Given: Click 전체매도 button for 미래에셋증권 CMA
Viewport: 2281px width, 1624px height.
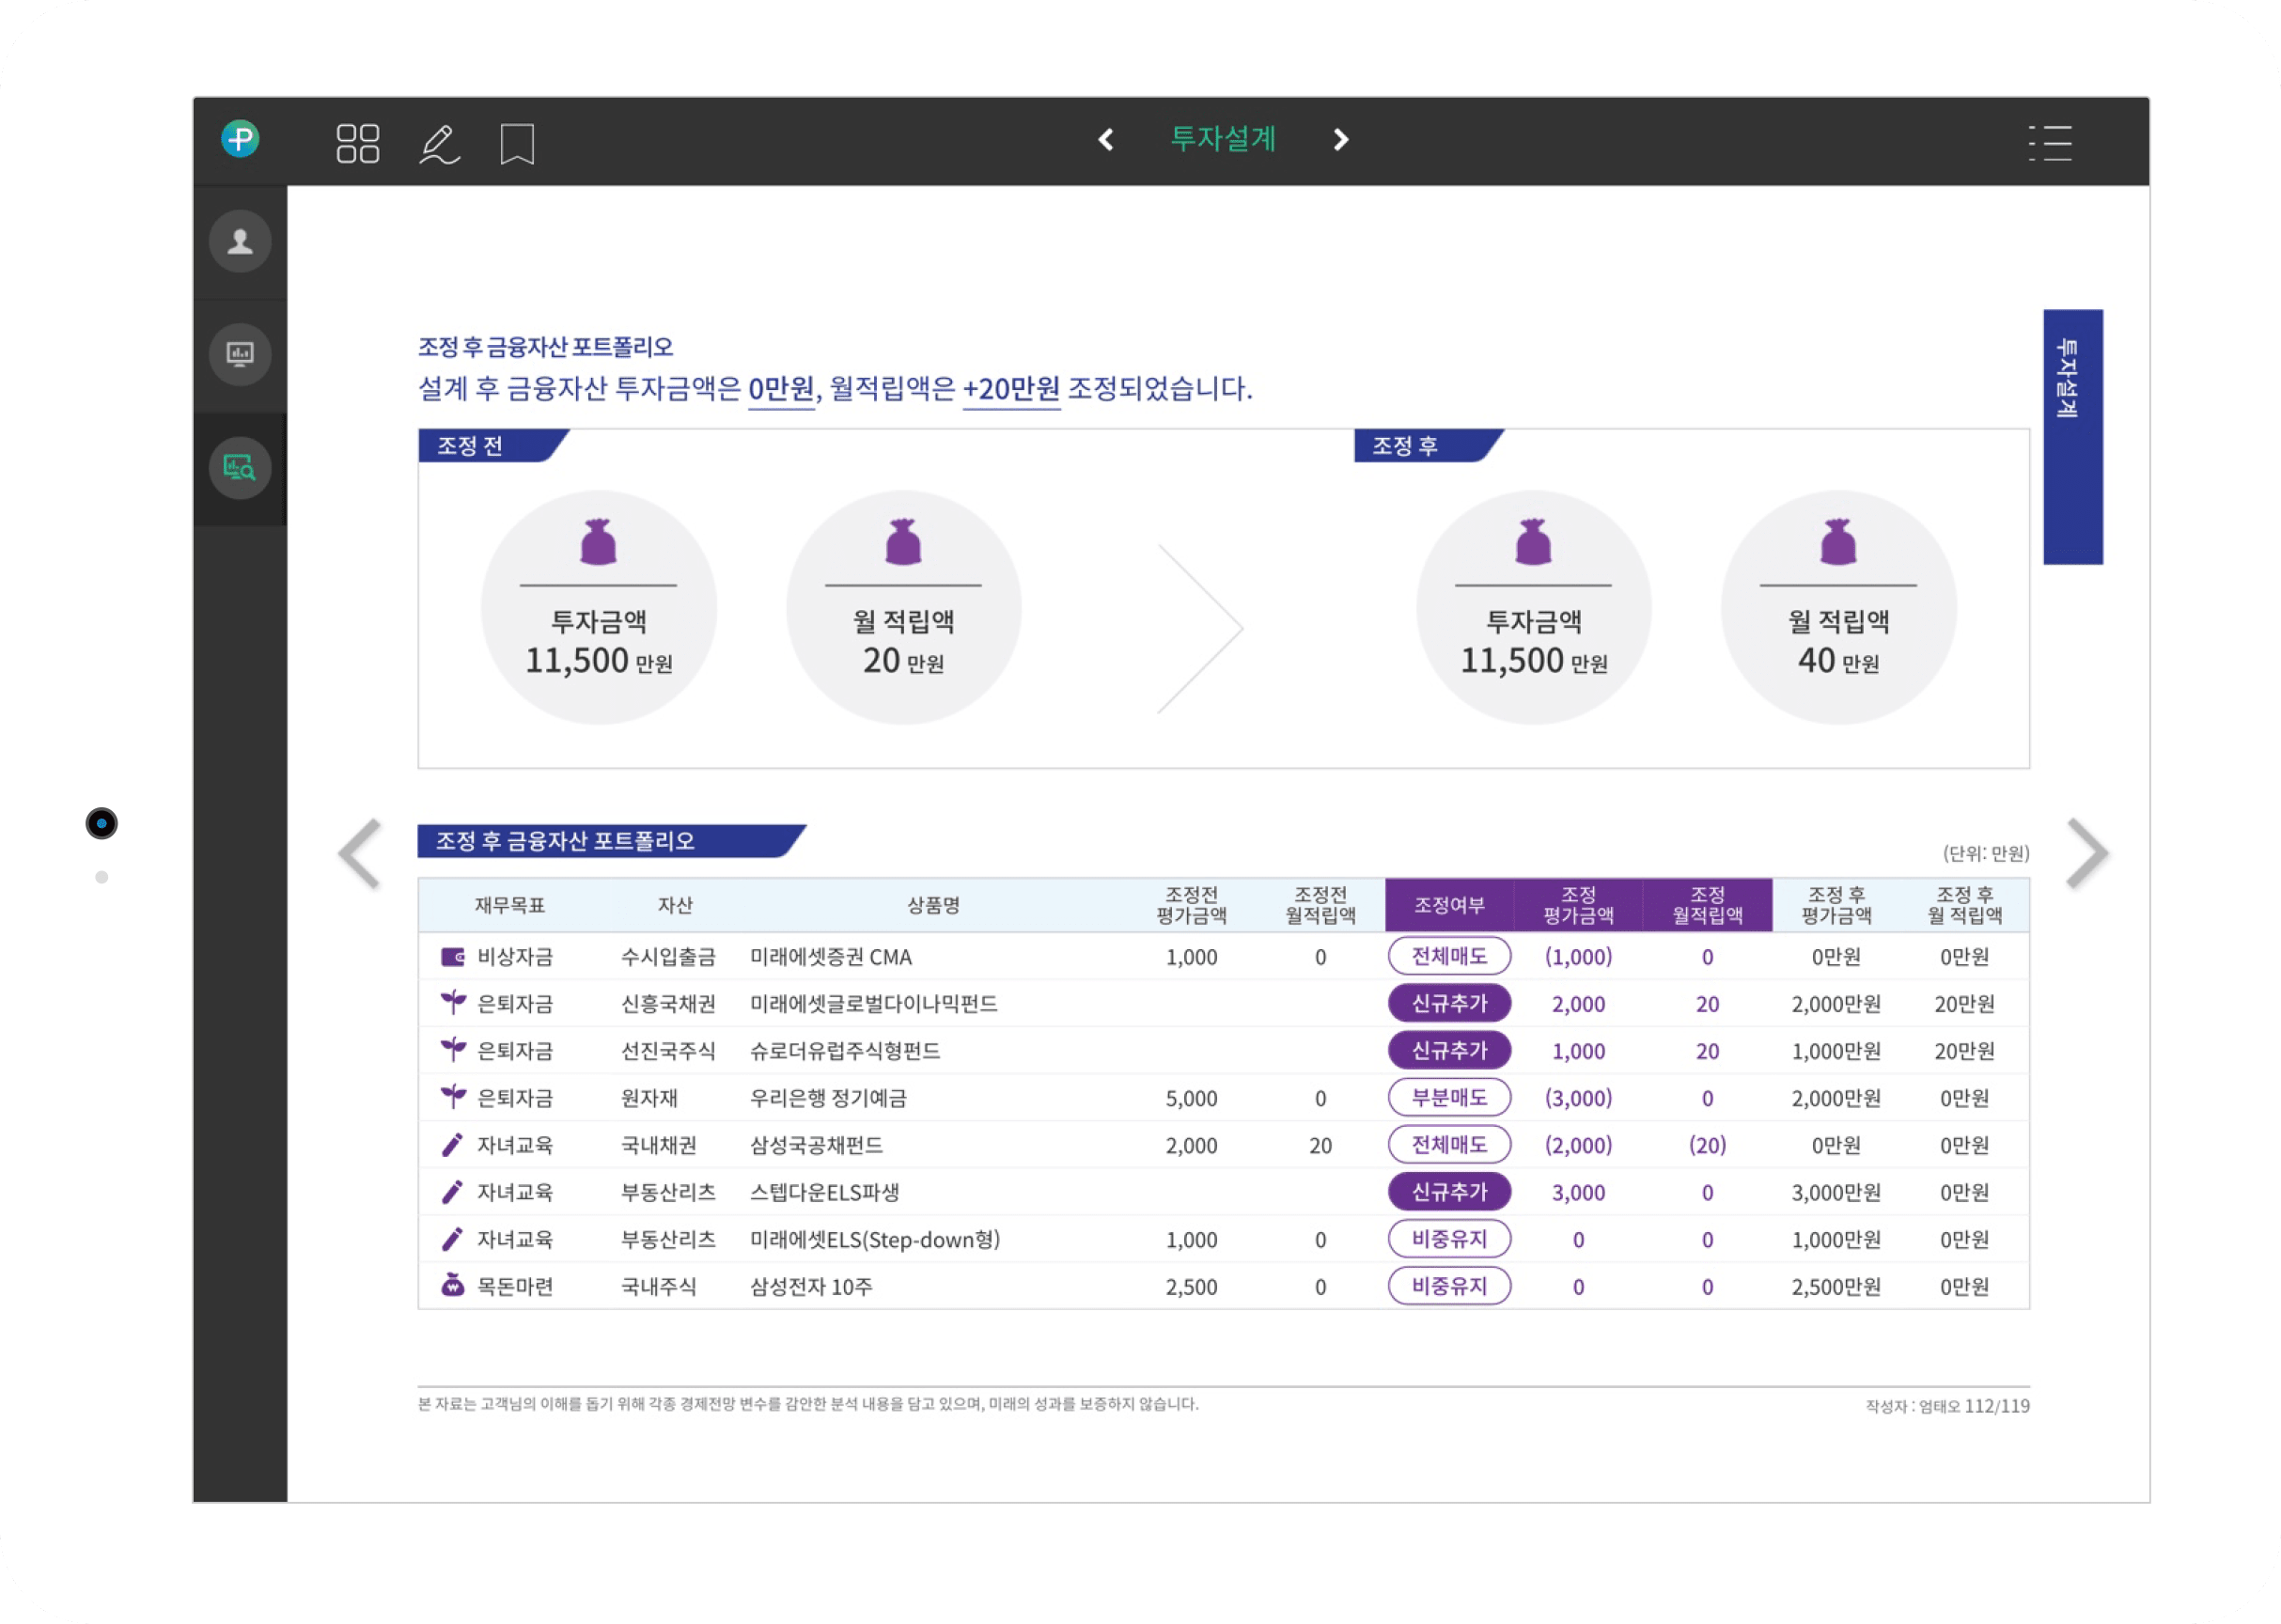Looking at the screenshot, I should click(1448, 956).
